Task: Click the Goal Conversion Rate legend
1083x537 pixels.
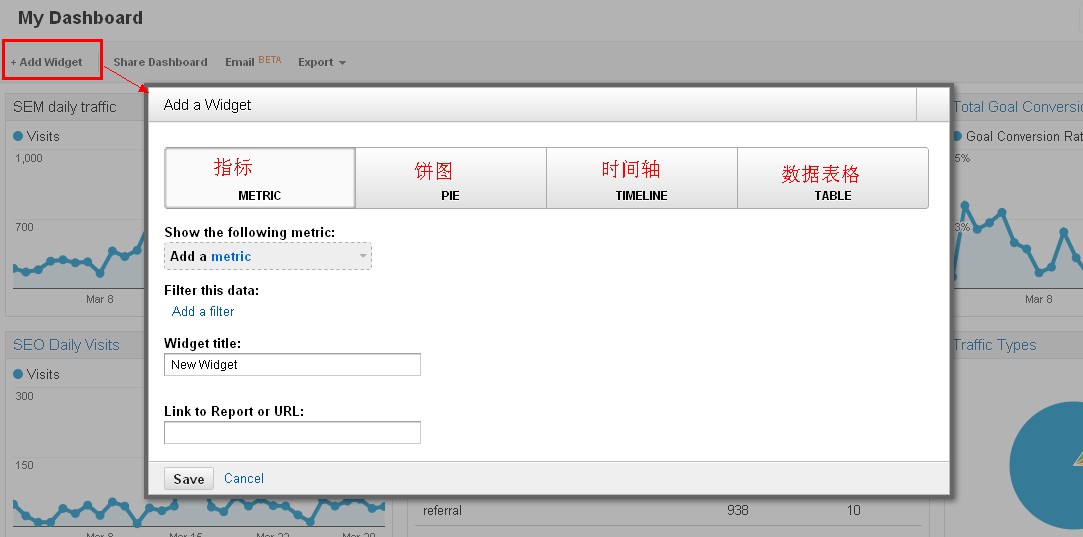Action: (1017, 136)
